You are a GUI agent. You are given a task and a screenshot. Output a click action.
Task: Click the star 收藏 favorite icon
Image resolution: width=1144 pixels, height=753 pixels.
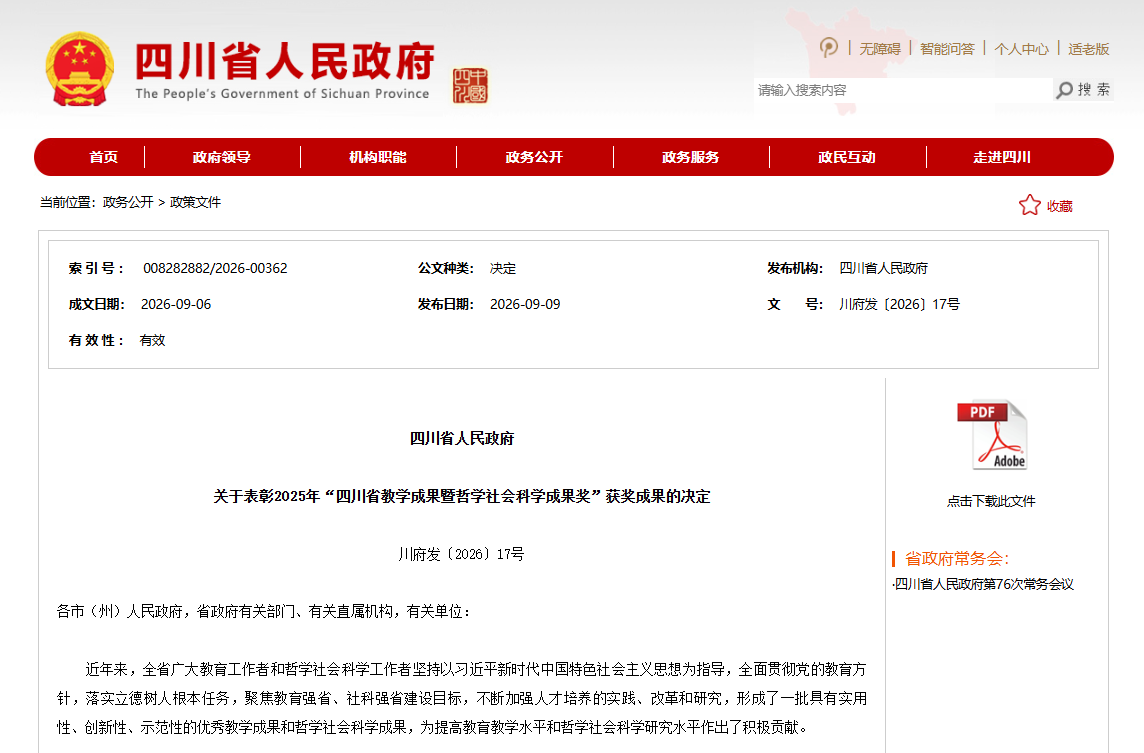(x=1029, y=205)
